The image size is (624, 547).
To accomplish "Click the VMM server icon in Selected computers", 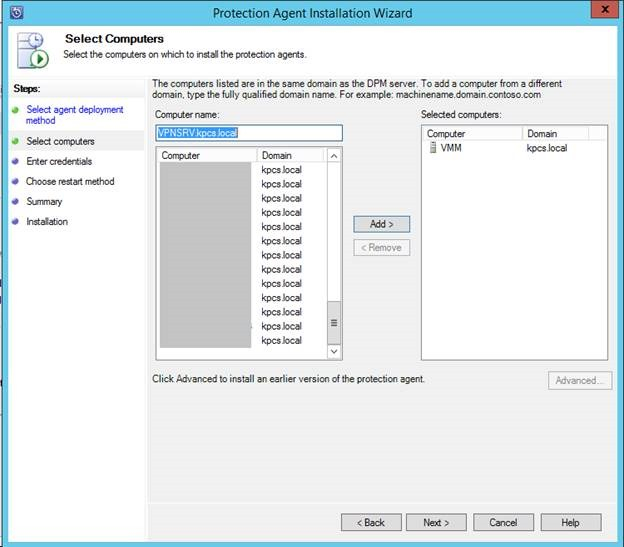I will tap(432, 148).
